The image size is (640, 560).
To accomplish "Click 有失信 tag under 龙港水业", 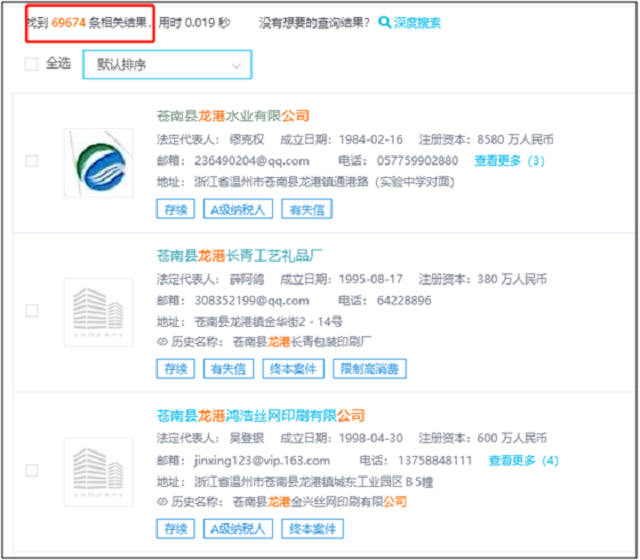I will (x=306, y=209).
